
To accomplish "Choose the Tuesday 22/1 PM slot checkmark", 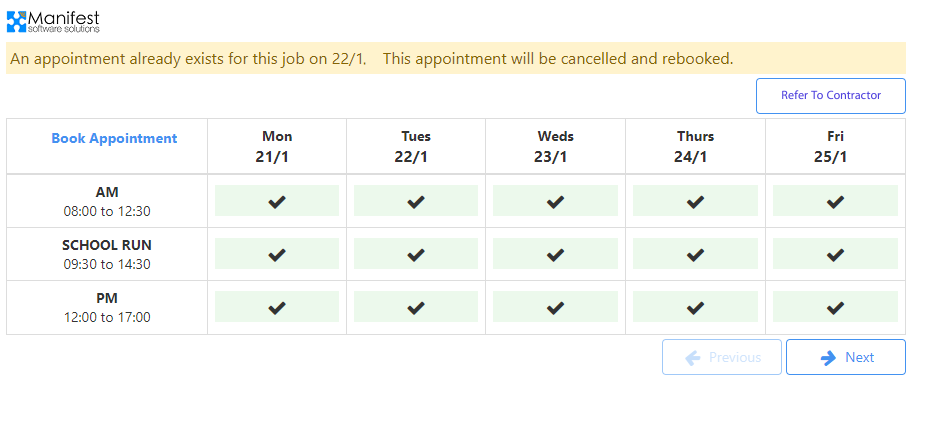I will coord(416,307).
